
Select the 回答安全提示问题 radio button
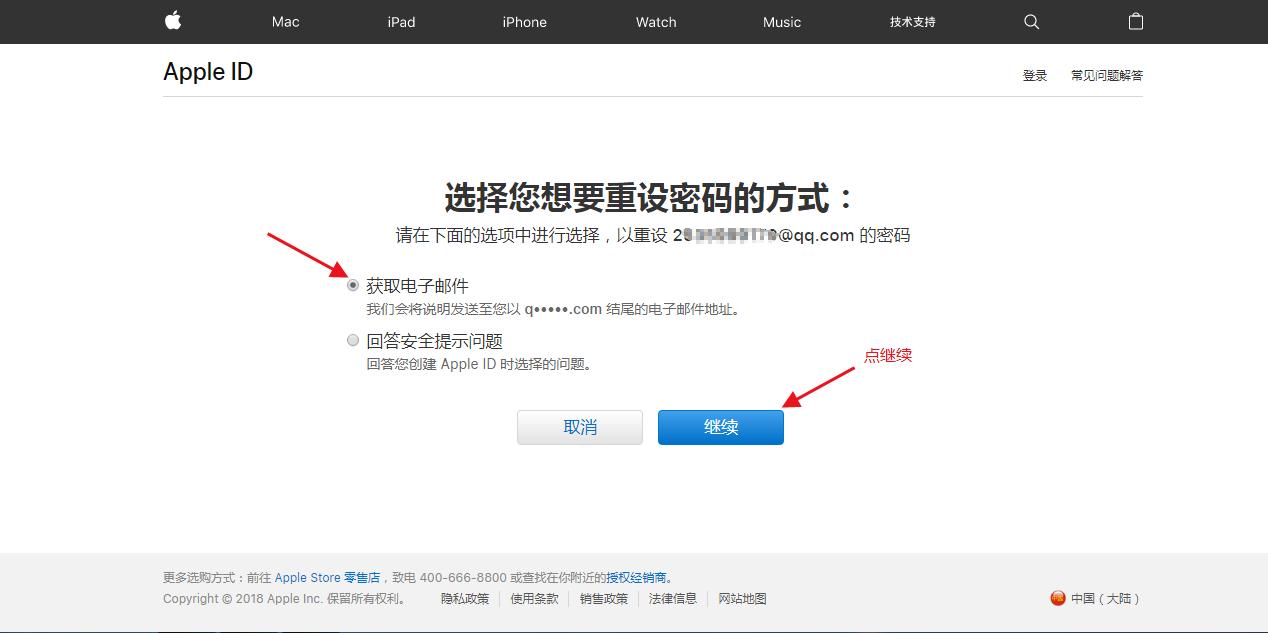(352, 340)
